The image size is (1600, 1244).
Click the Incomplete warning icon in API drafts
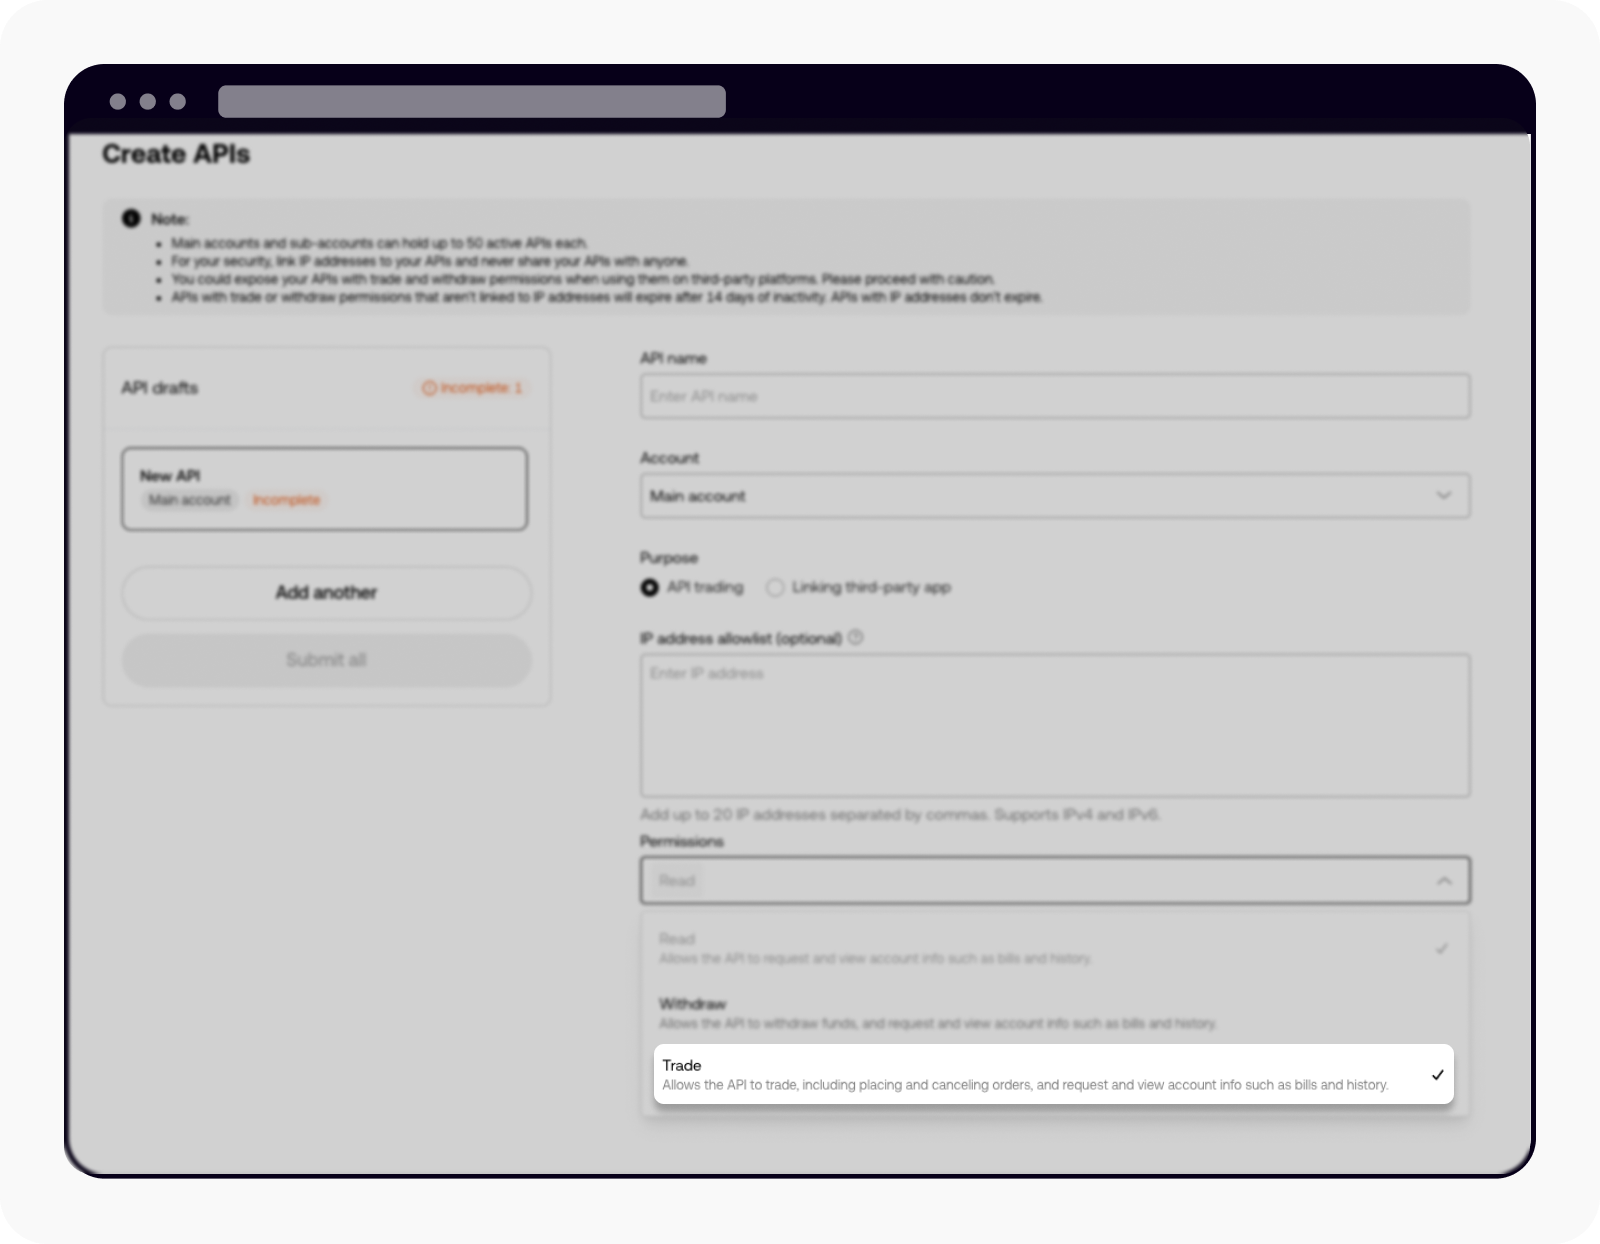coord(428,389)
